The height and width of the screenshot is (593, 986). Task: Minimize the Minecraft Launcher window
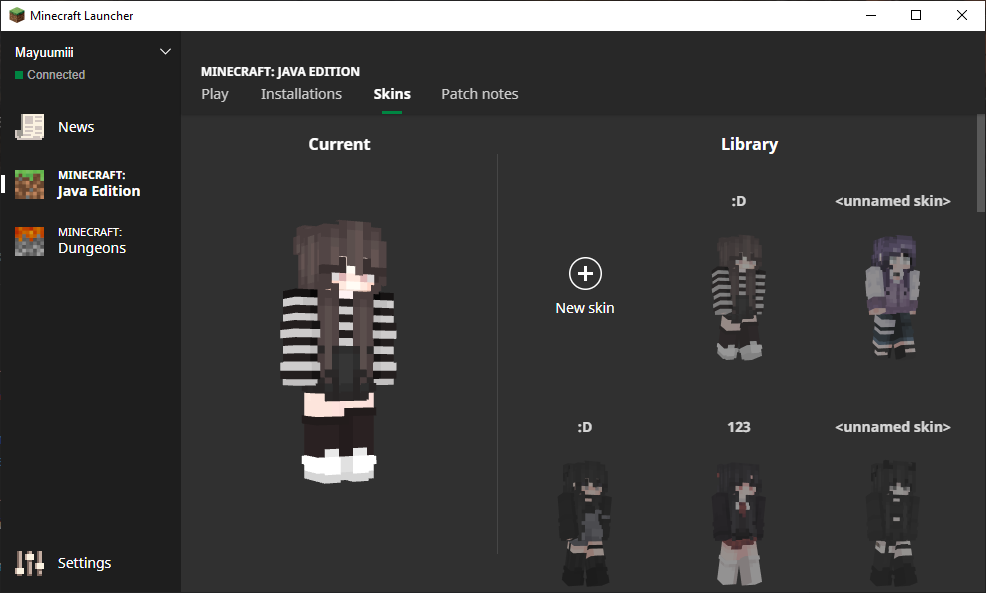coord(871,15)
